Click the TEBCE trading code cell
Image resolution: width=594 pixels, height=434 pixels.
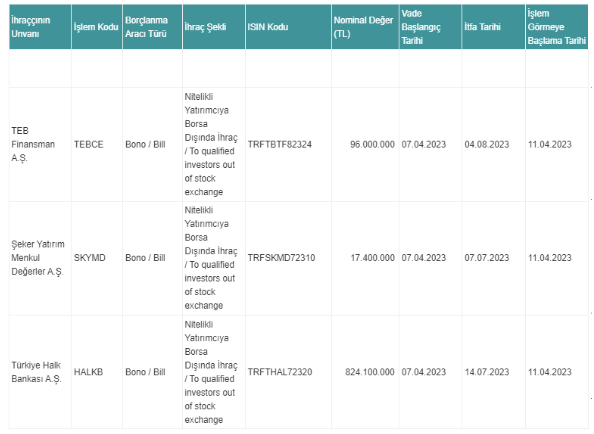click(97, 144)
